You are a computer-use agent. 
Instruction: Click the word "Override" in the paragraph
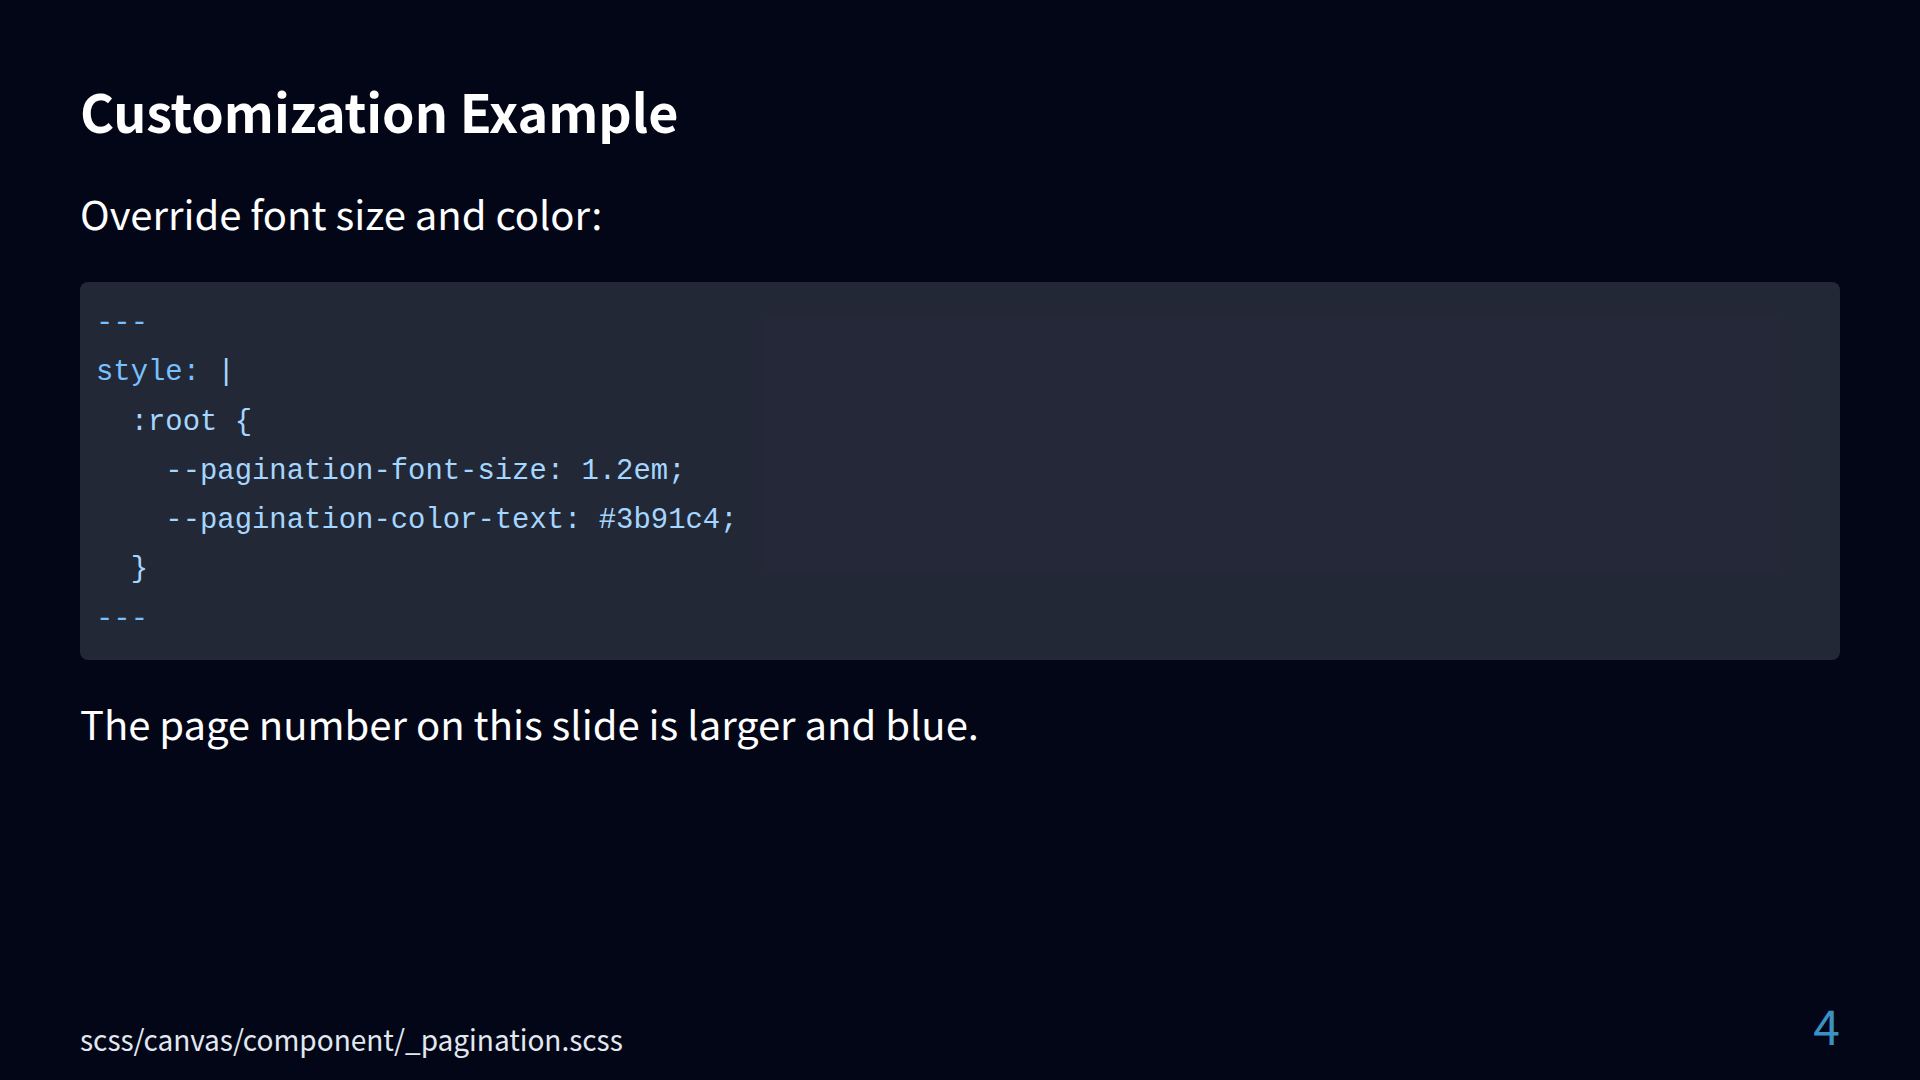(160, 216)
